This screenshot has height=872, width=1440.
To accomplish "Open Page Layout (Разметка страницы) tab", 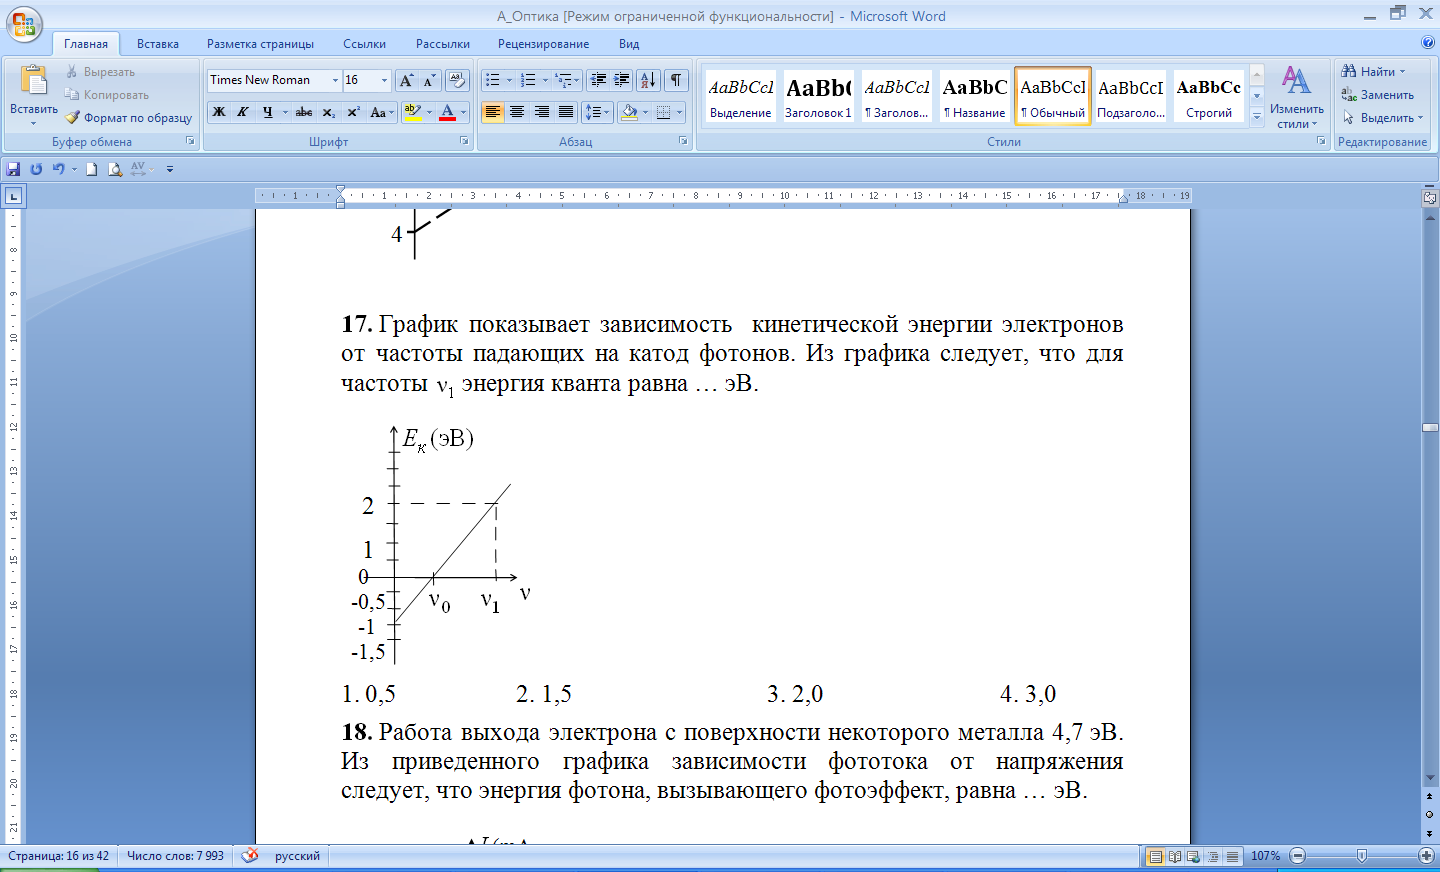I will pyautogui.click(x=260, y=44).
